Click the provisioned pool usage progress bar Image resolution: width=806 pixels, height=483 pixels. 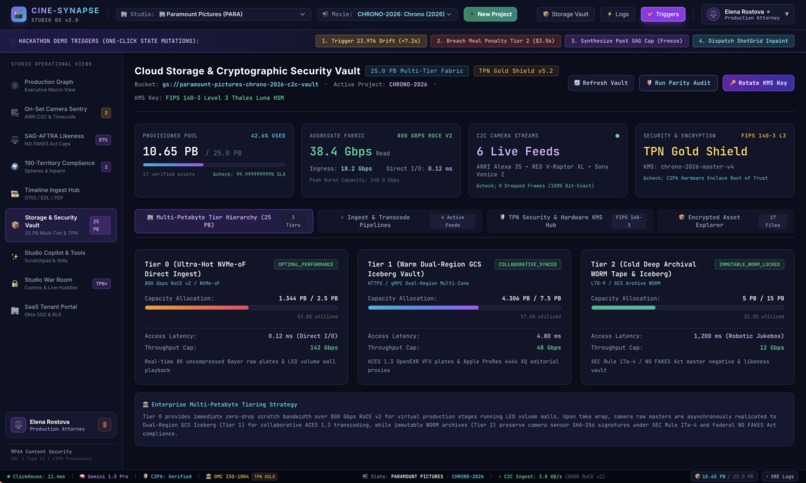[214, 164]
